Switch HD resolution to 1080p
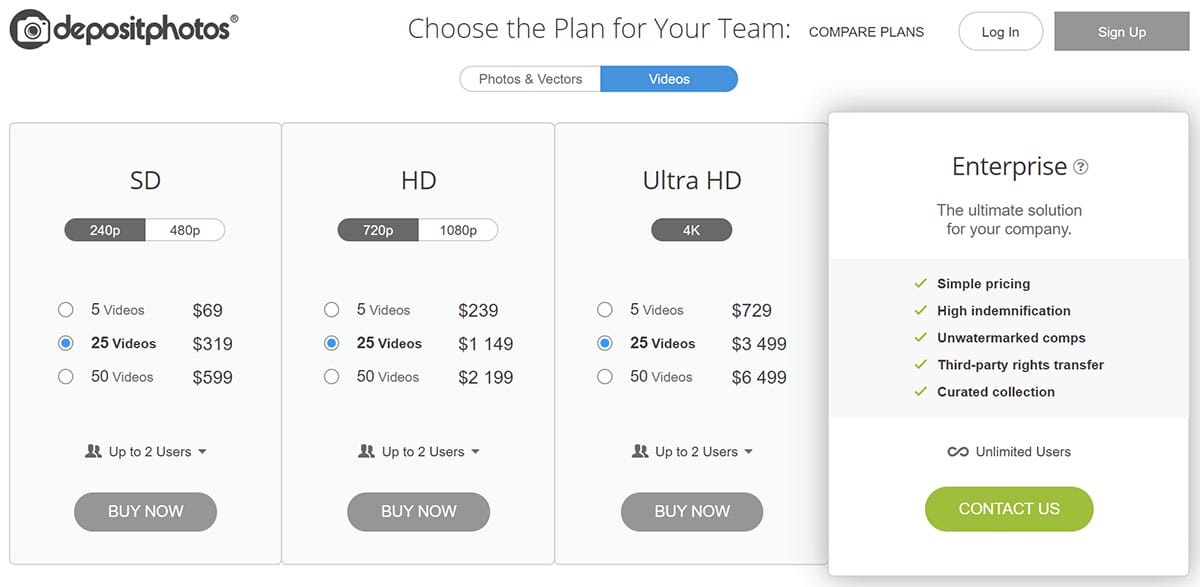 (x=458, y=230)
